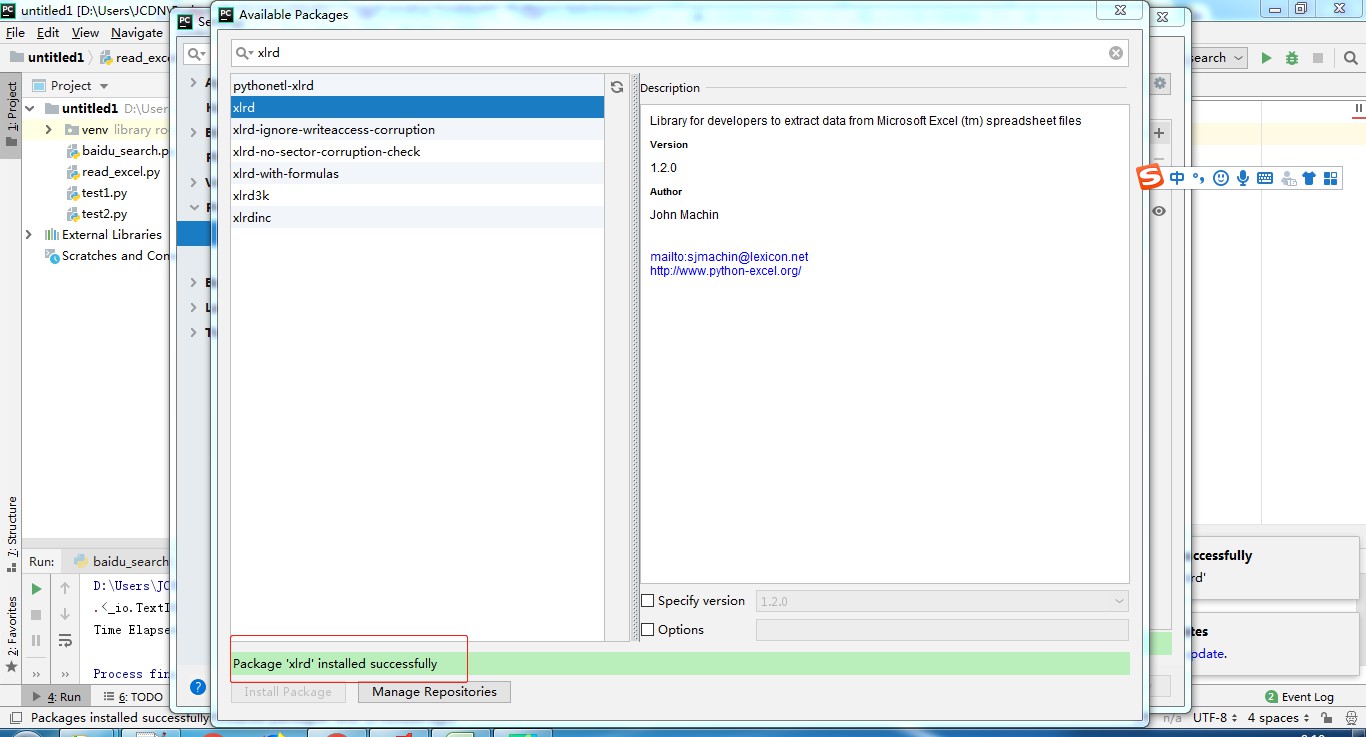Click the Sogou input S logo
Screen dimensions: 1366x737
coord(1151,178)
